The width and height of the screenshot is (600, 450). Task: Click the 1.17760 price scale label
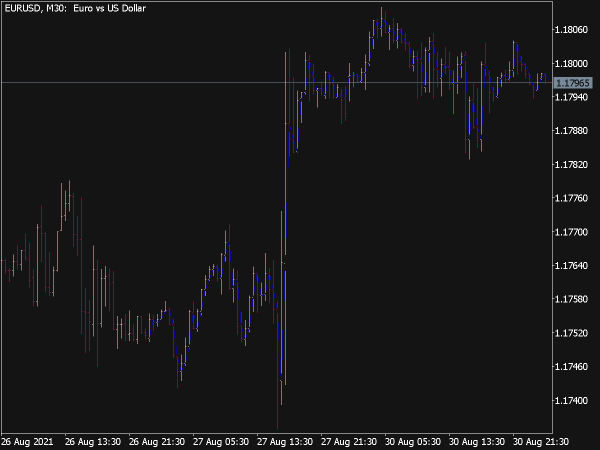coord(571,198)
